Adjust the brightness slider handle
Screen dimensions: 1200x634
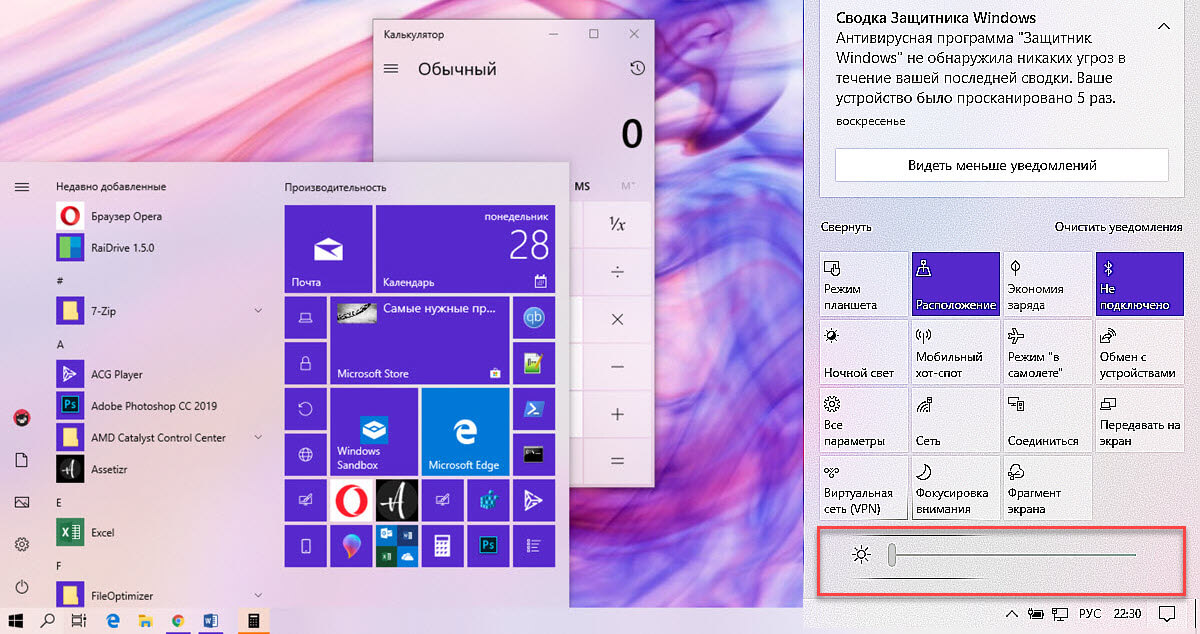(891, 554)
